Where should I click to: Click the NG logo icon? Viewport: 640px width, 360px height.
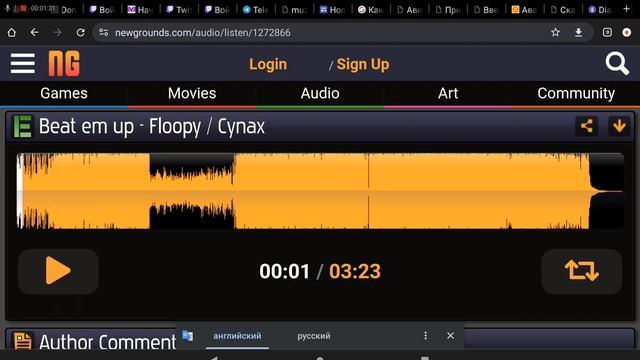(64, 63)
